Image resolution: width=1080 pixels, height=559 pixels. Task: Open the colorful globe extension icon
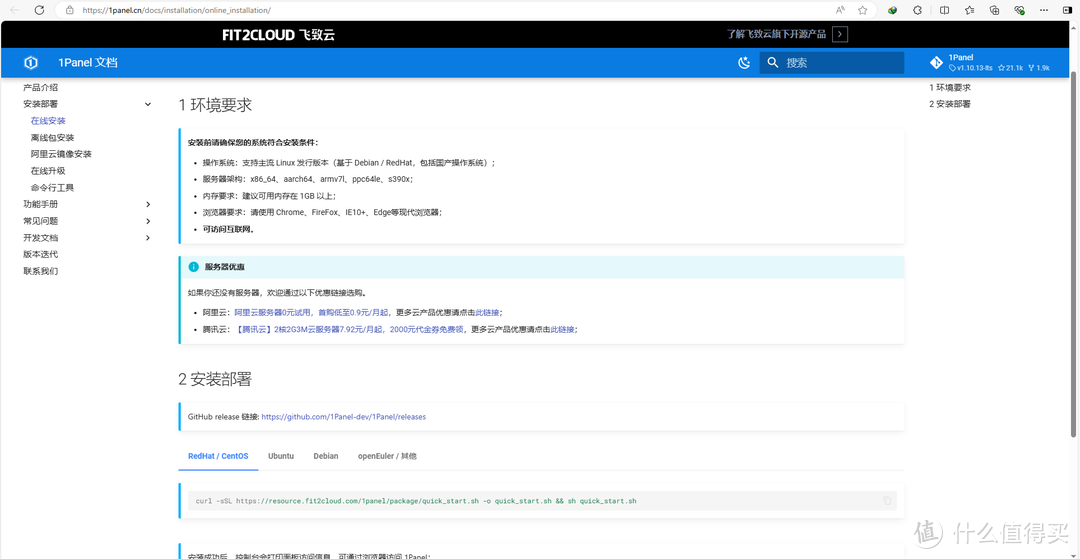[x=892, y=10]
